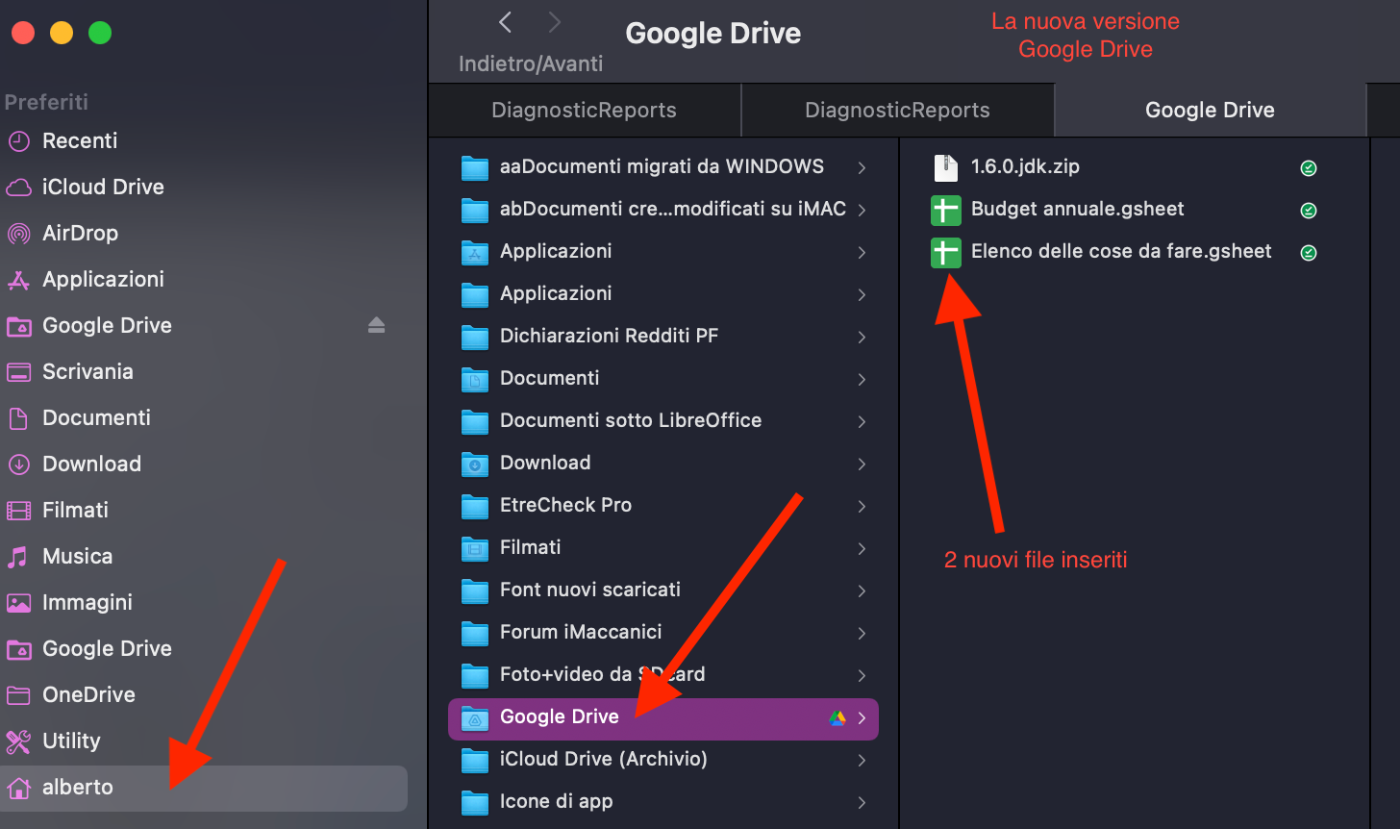
Task: Click the OneDrive folder icon in the sidebar
Action: click(18, 695)
